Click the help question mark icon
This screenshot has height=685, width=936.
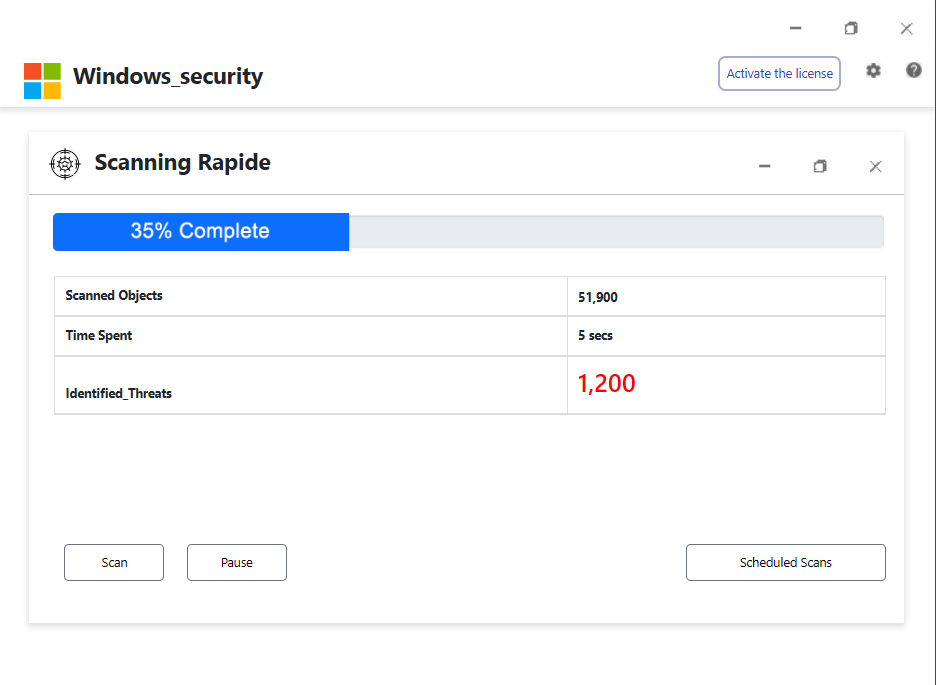(913, 70)
